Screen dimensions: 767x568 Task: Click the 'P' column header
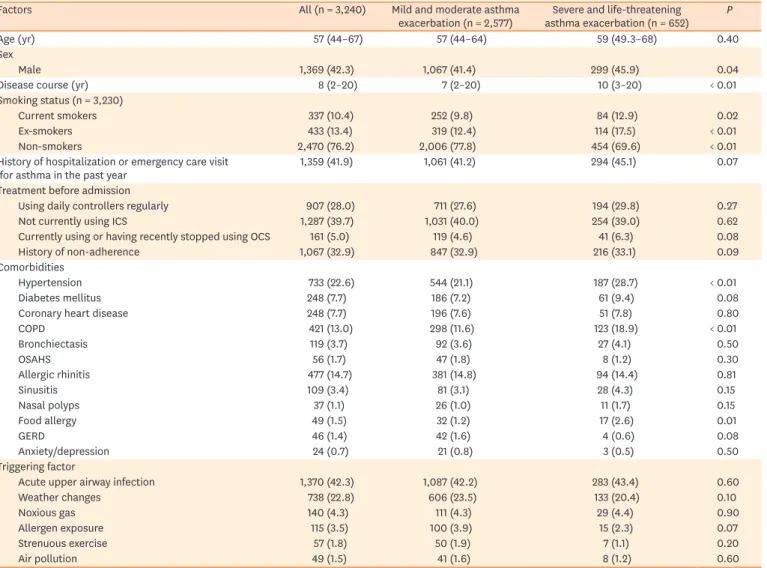click(x=729, y=9)
